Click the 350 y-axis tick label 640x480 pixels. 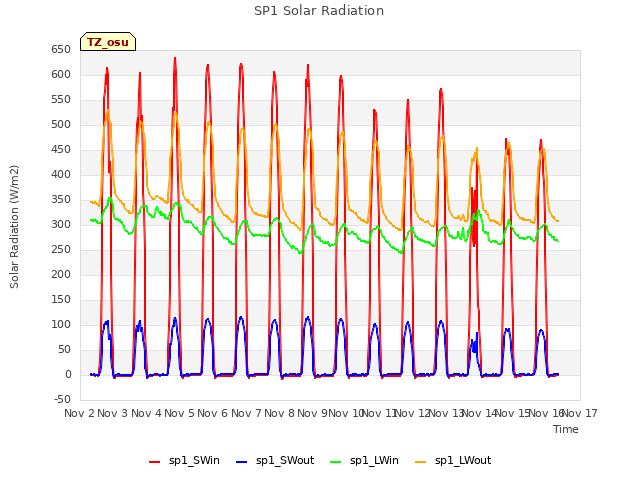61,200
